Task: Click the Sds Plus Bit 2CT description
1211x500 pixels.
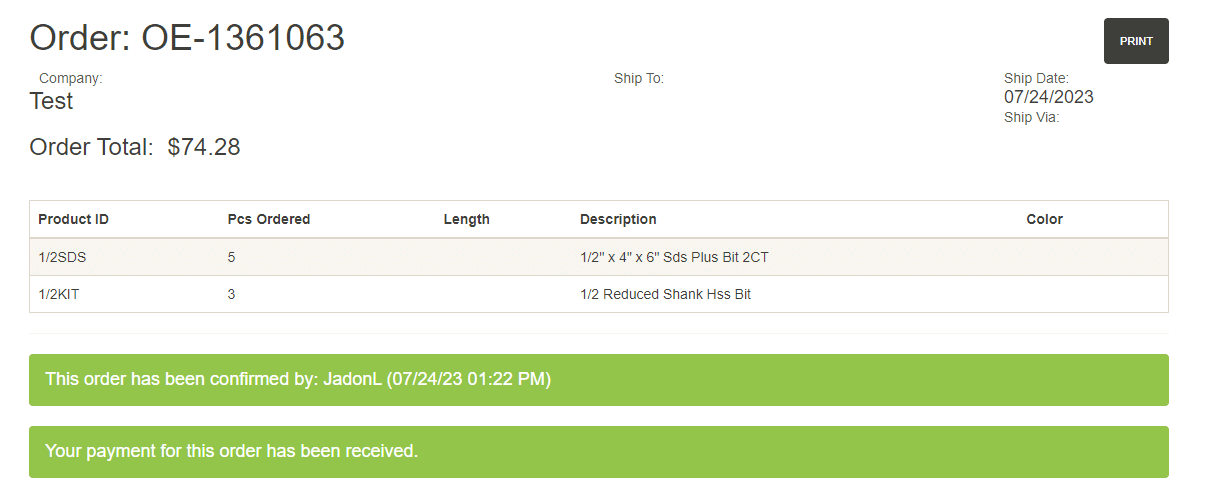Action: (x=674, y=257)
